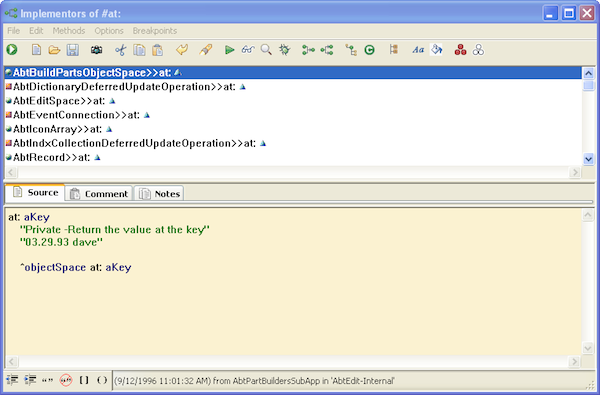This screenshot has width=600, height=395.
Task: Save the method with the floppy disk icon
Action: tap(73, 50)
